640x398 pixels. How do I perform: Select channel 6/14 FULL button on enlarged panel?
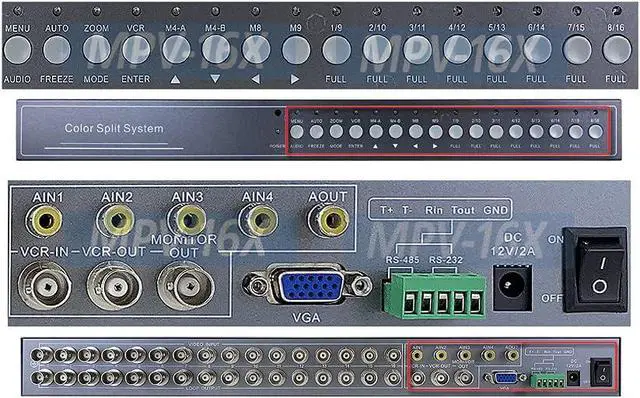[x=537, y=50]
